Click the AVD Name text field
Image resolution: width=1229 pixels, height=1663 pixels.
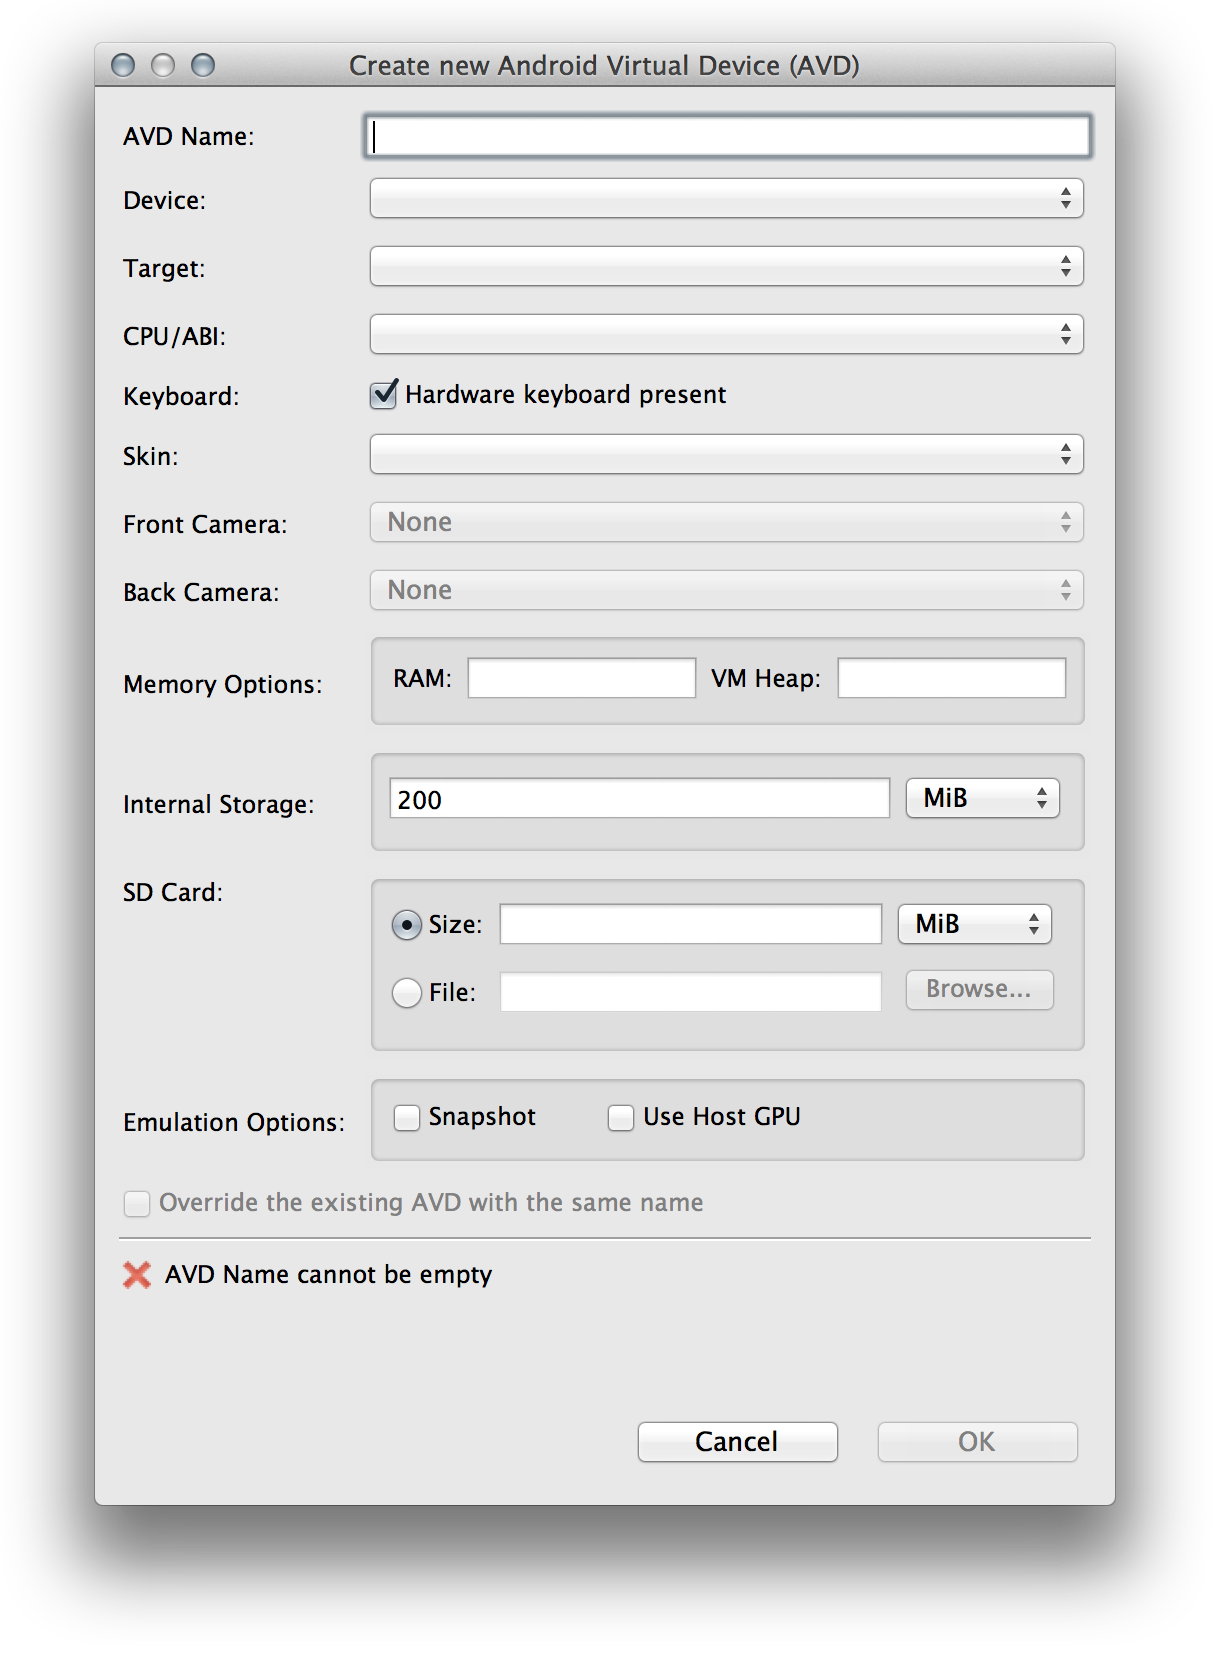[727, 137]
